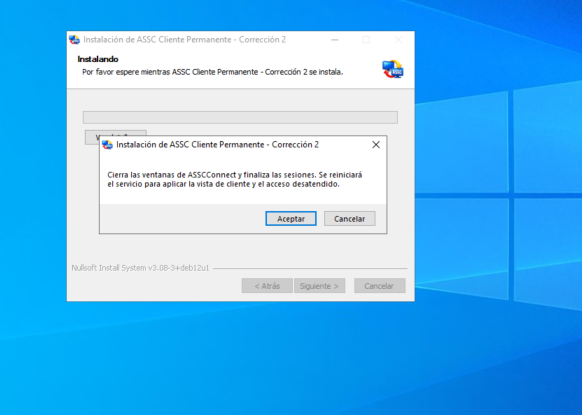
Task: Click the installation progress bar
Action: coord(240,117)
